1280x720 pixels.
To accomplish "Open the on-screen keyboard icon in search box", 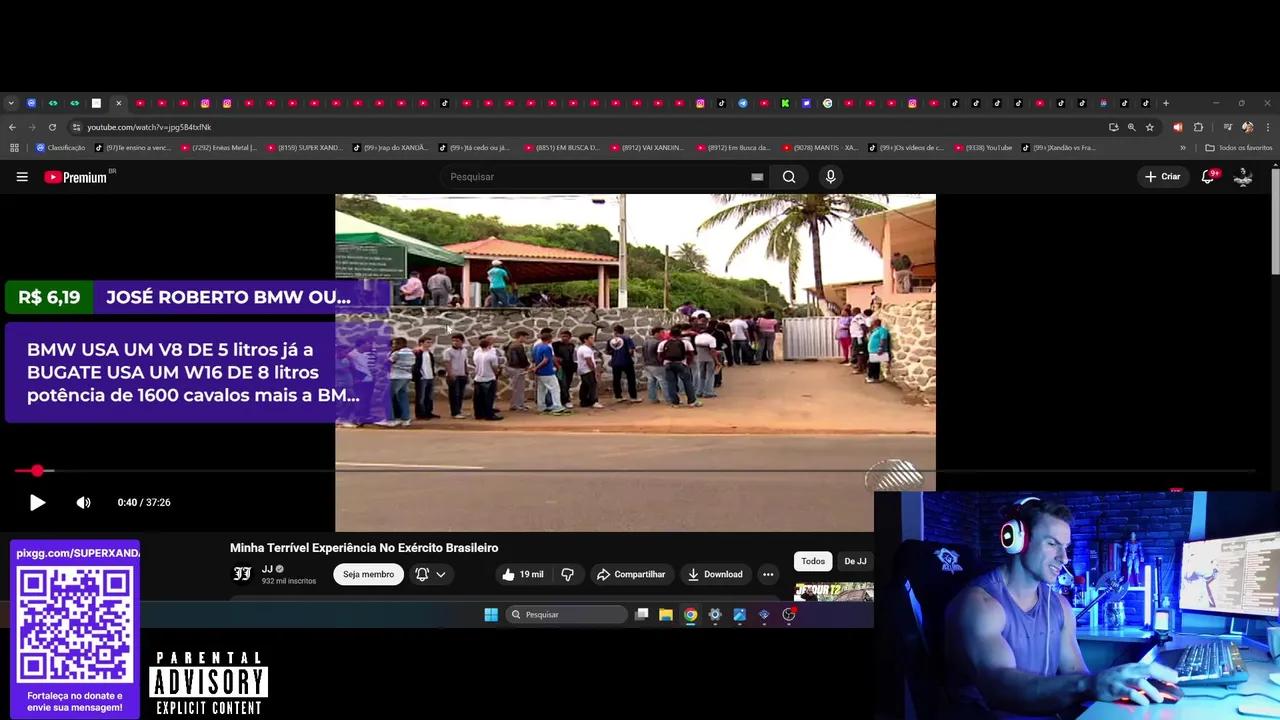I will point(757,177).
